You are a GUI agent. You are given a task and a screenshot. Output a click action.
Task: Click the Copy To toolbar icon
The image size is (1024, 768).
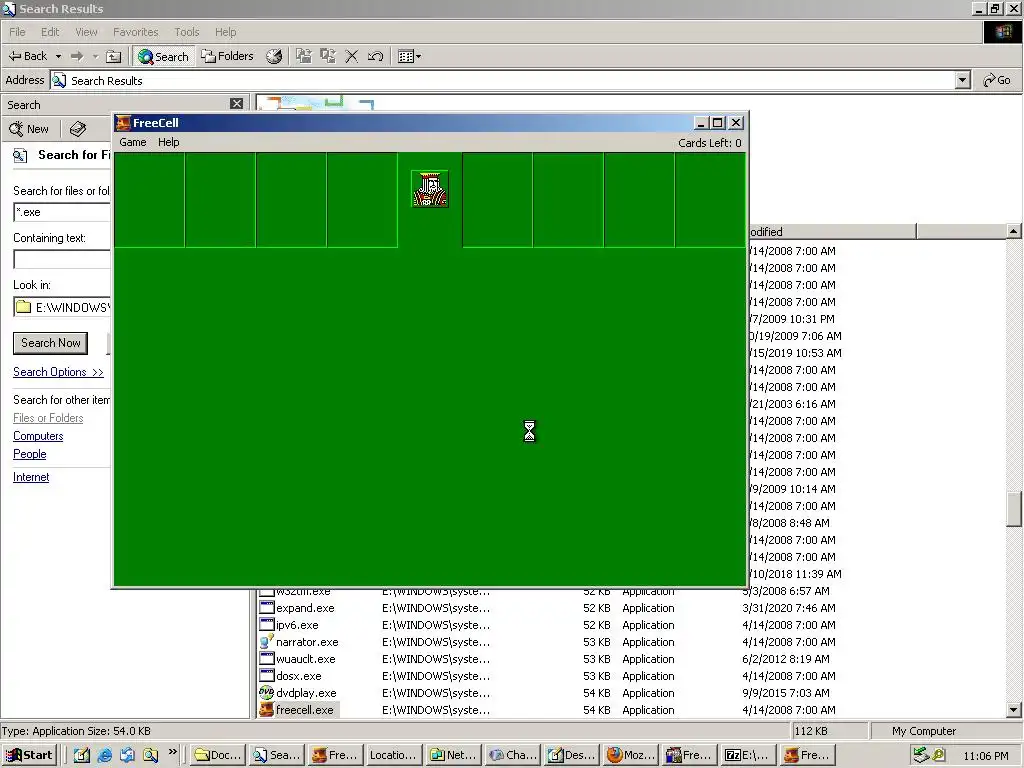[x=328, y=56]
